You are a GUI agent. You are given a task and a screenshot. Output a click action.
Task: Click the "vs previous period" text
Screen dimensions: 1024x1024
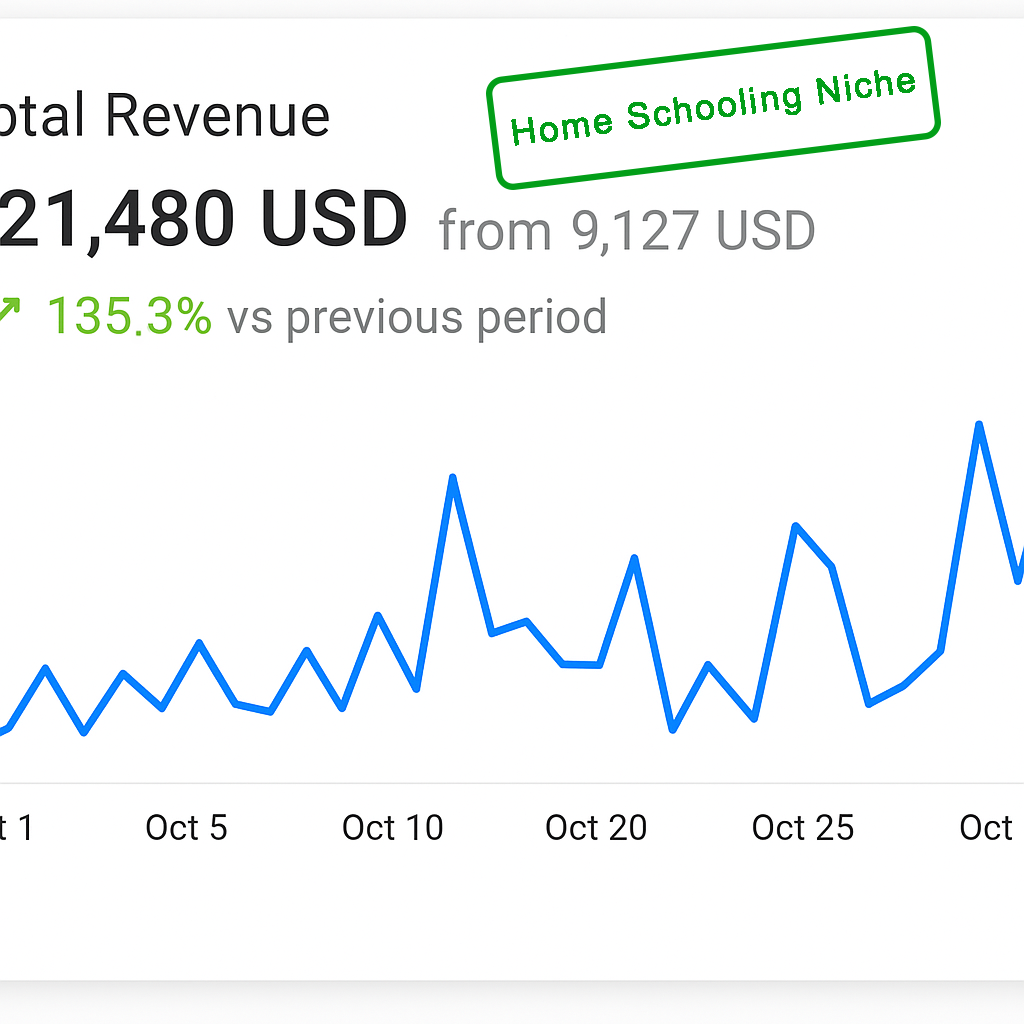[417, 317]
